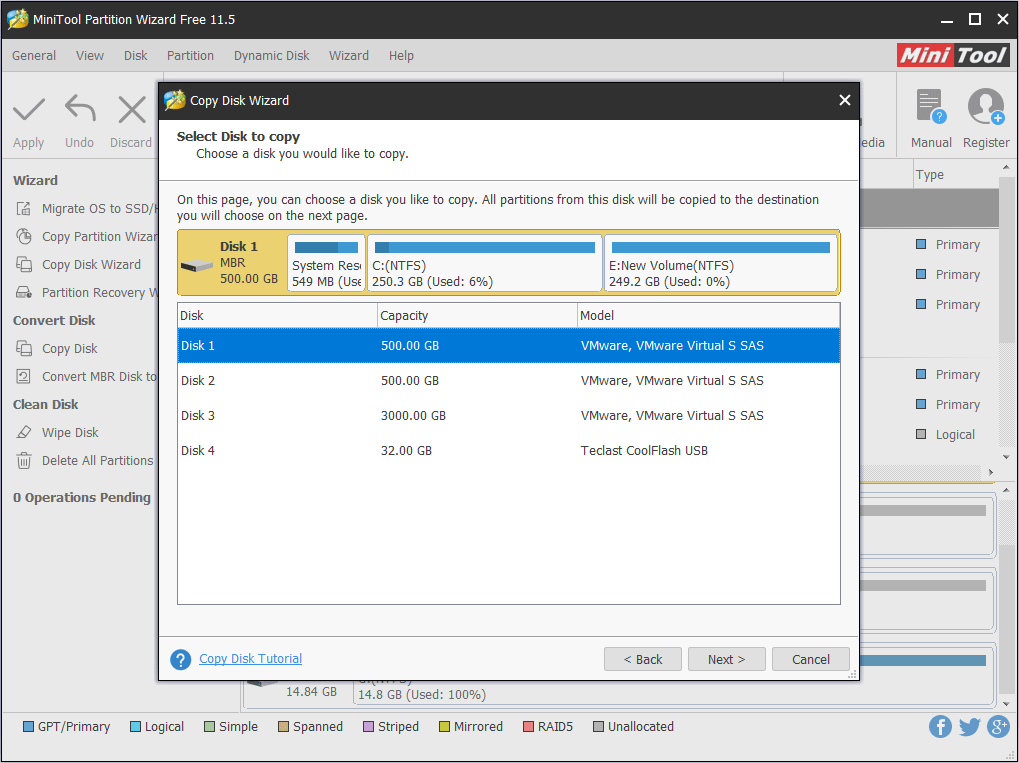Click the Simple legend swatch
The image size is (1019, 763).
pos(209,727)
